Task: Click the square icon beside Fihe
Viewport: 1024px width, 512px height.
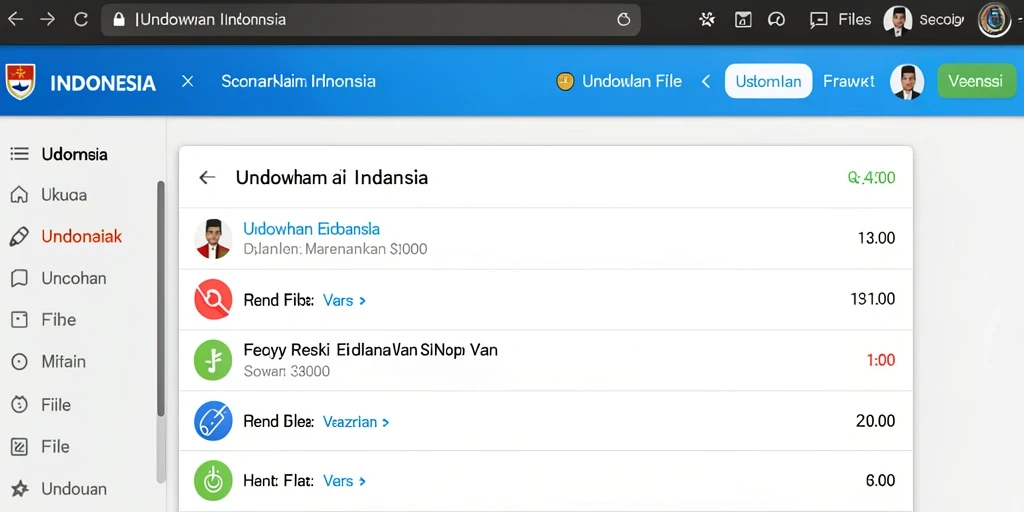Action: coord(20,320)
